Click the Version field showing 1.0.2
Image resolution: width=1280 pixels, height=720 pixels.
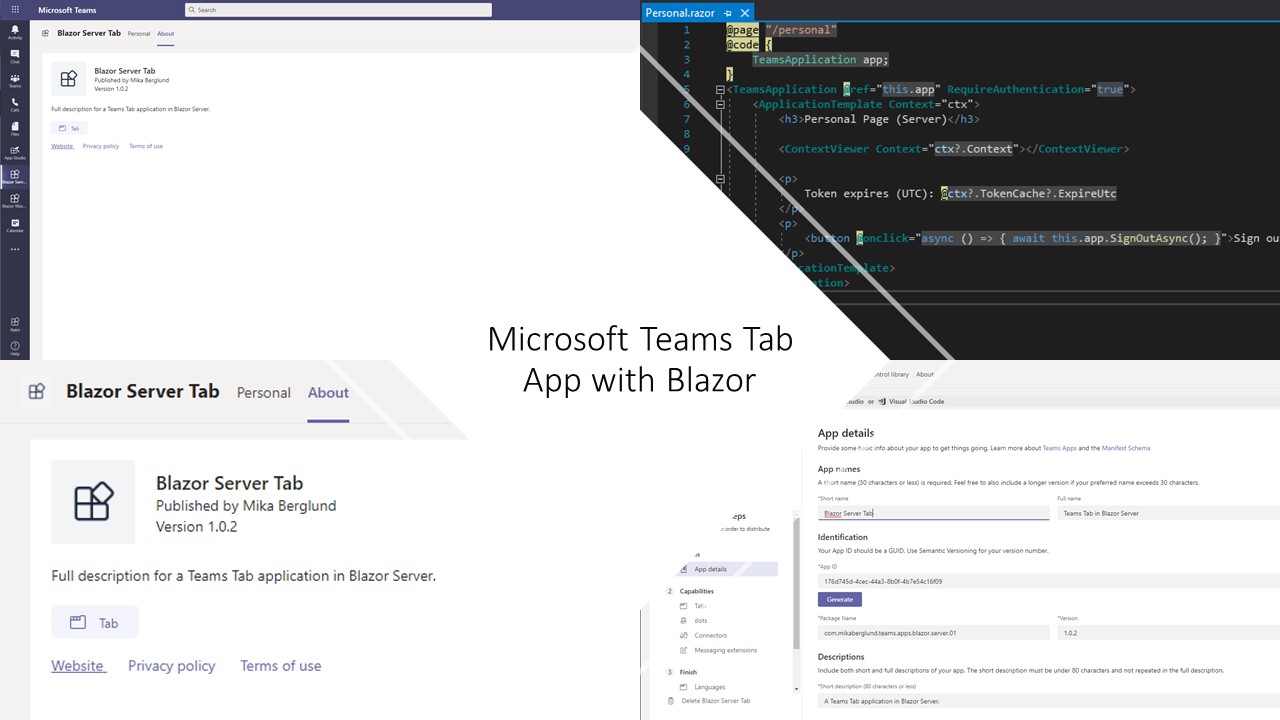1168,633
